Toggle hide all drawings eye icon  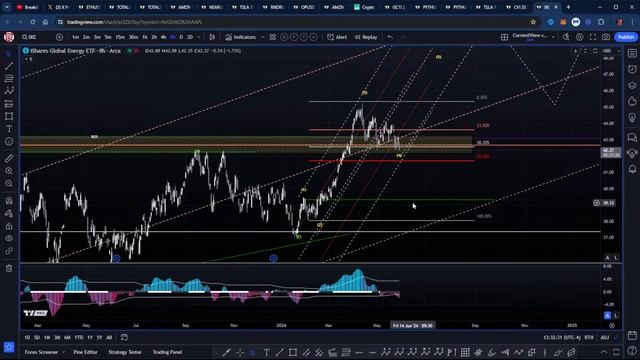[x=9, y=238]
